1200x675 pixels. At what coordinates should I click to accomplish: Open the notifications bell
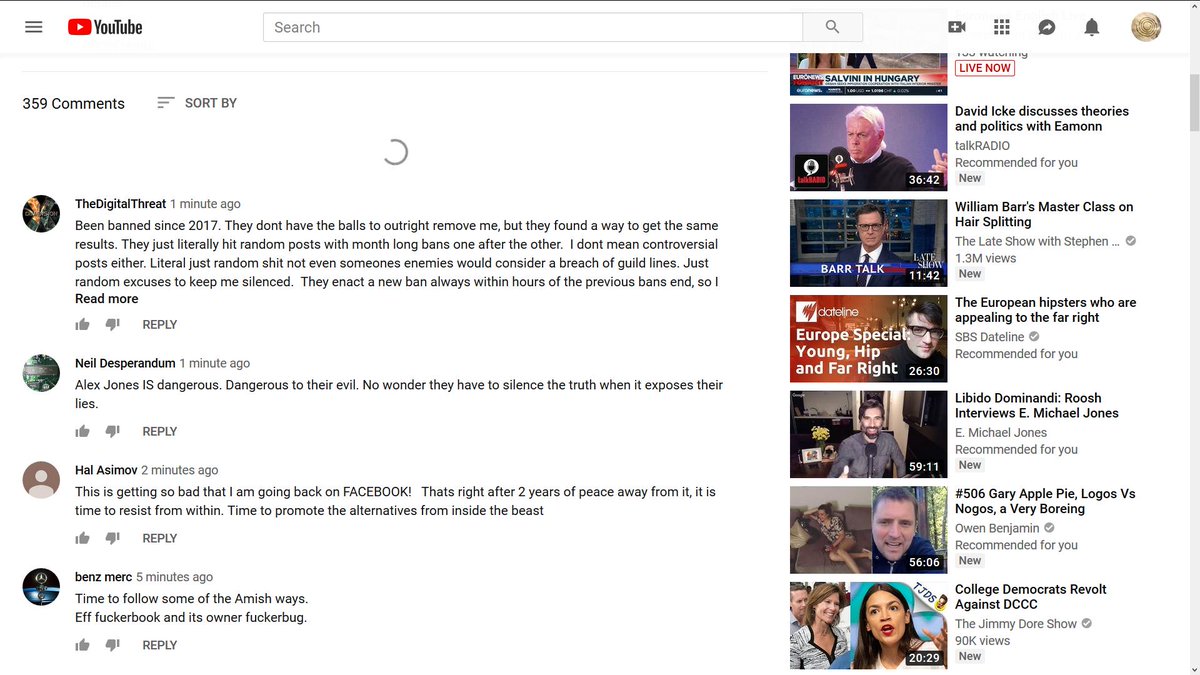tap(1092, 27)
